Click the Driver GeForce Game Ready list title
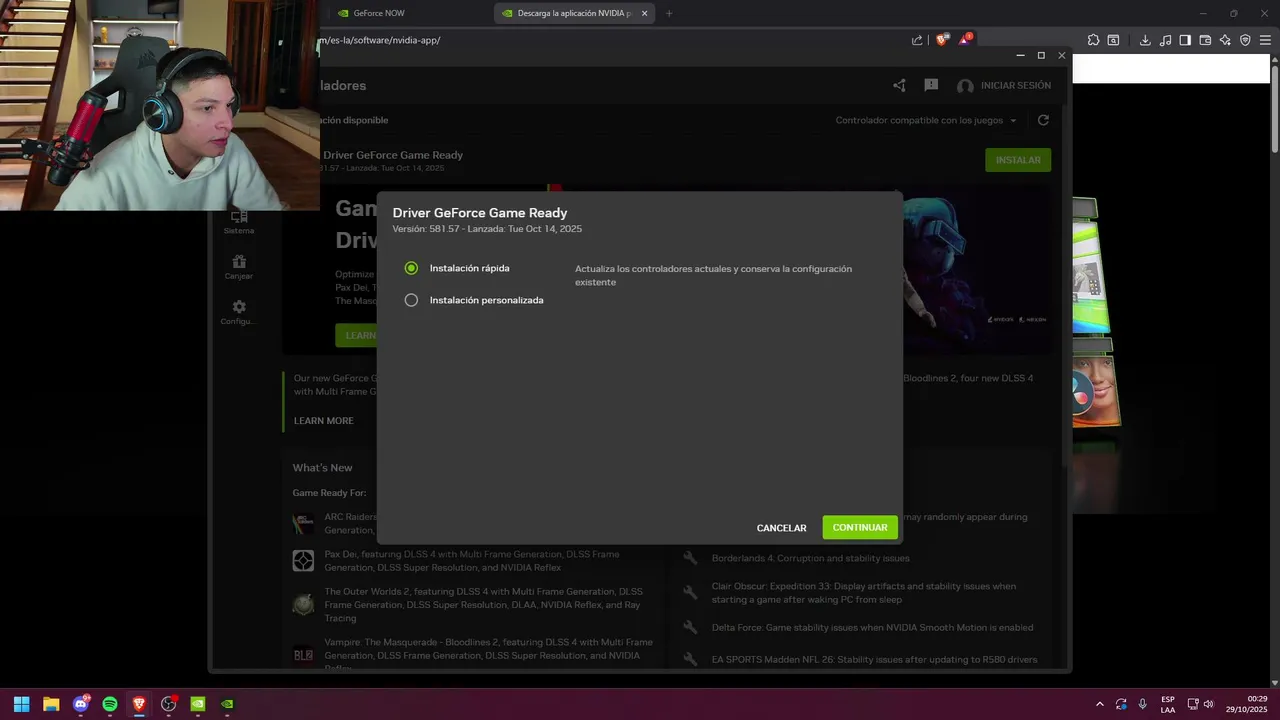This screenshot has height=720, width=1280. click(393, 155)
